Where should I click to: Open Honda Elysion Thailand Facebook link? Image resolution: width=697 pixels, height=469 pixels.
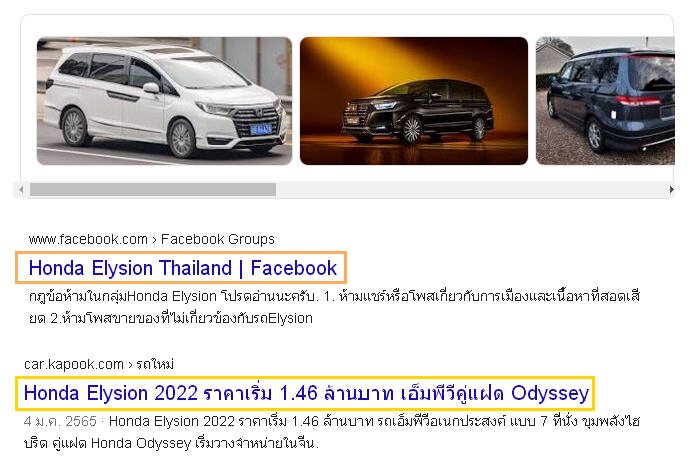point(183,268)
